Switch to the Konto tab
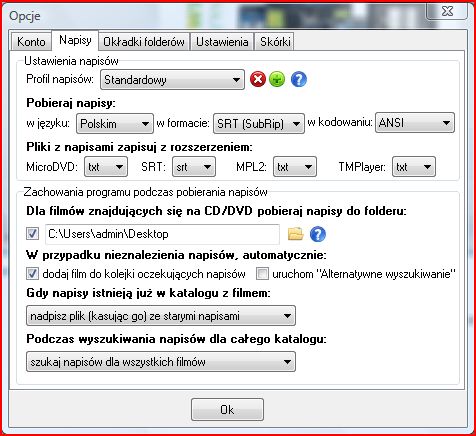The image size is (476, 436). 31,42
